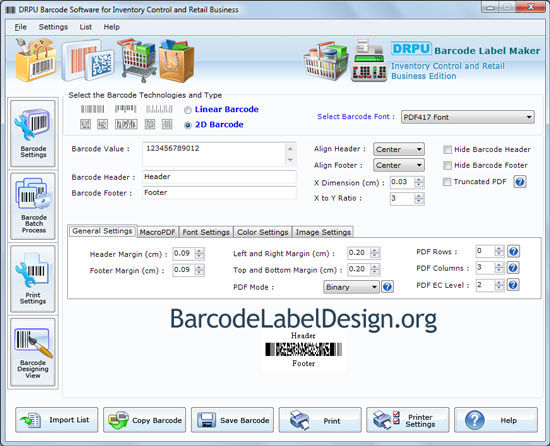Click the Save Barcode button
550x446 pixels.
coord(232,420)
